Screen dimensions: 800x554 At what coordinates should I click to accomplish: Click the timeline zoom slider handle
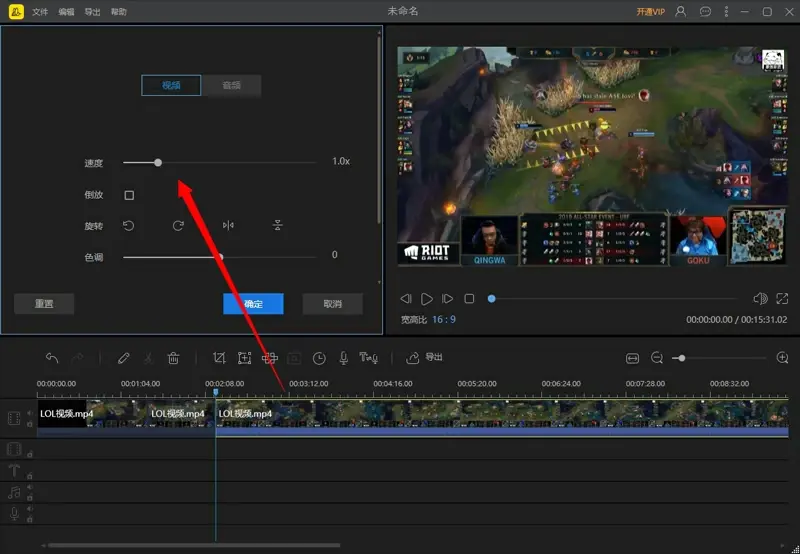(682, 358)
